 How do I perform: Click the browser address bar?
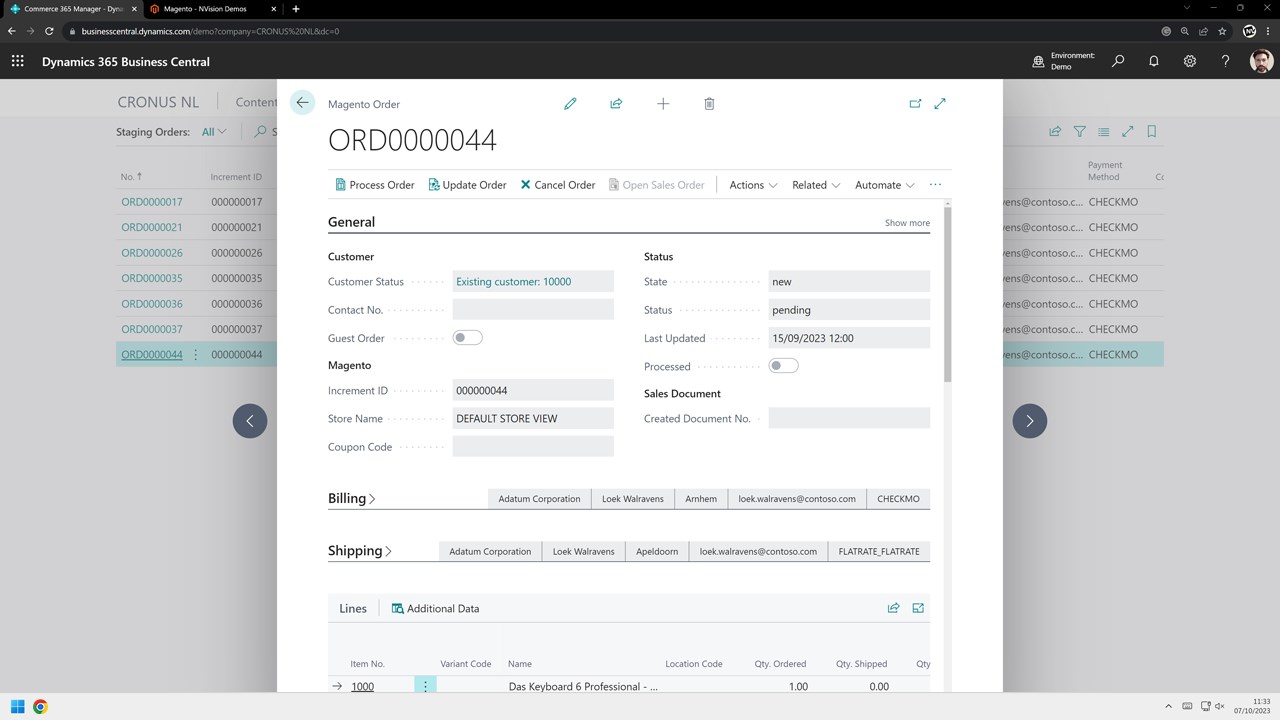point(610,31)
